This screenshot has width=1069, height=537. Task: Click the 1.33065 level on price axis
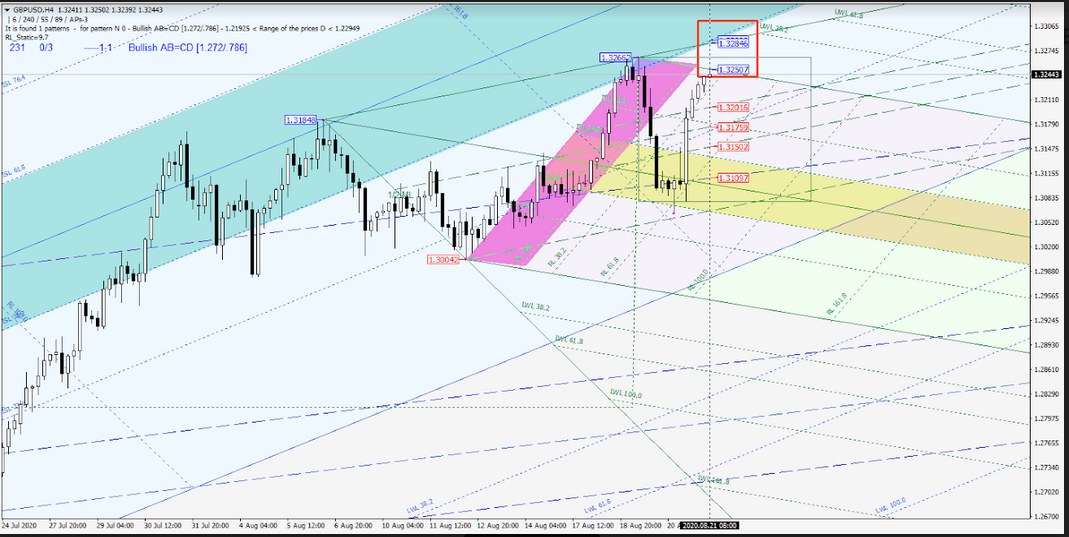click(x=1047, y=26)
